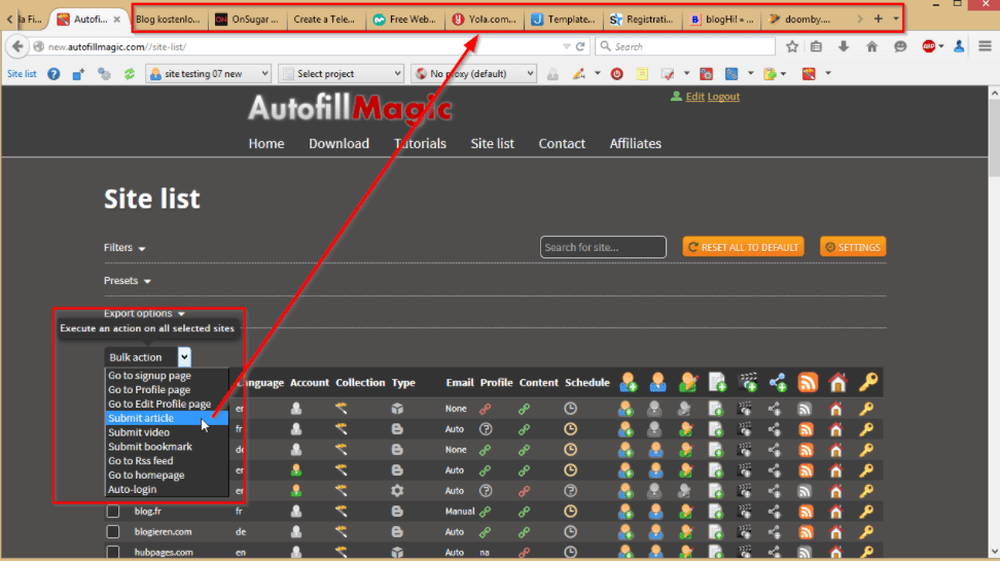The image size is (1000, 561).
Task: Click the collection wand icon in the blog.fr row
Action: (x=341, y=511)
